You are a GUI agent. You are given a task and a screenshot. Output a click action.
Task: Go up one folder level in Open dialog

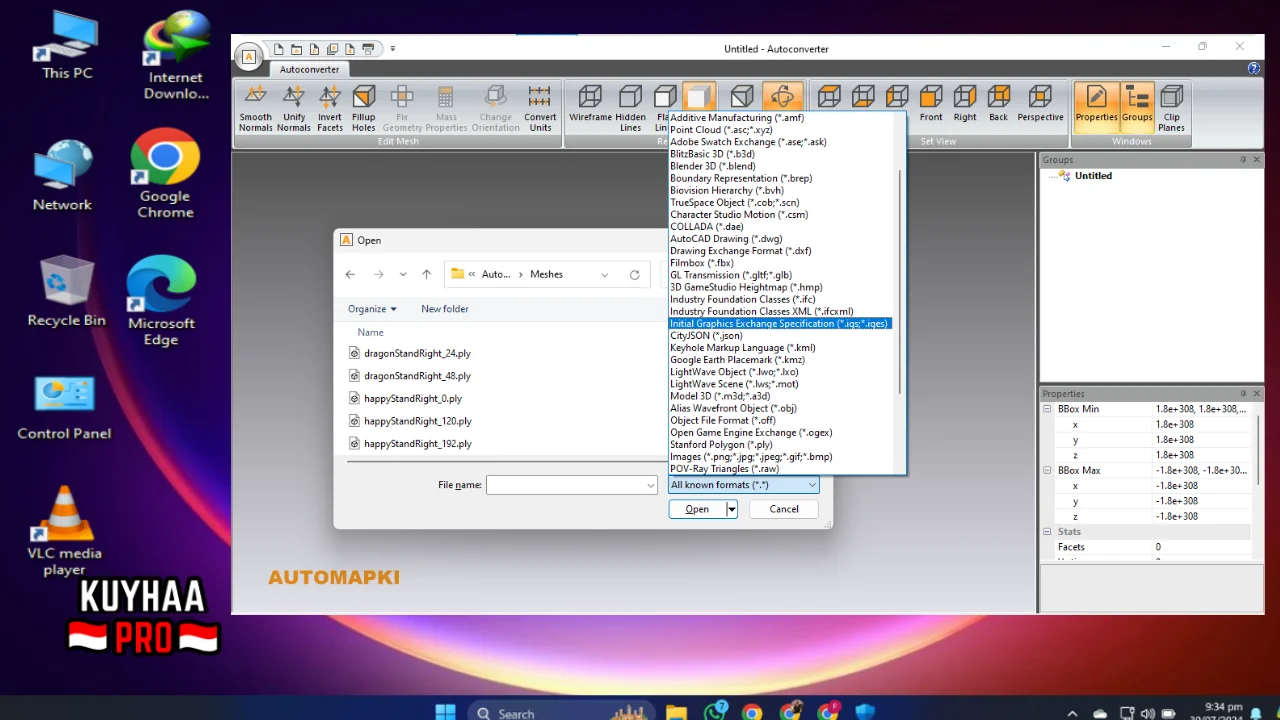point(426,274)
